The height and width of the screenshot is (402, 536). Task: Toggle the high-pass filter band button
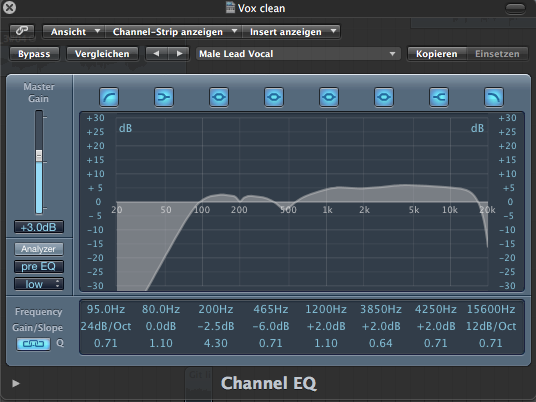pyautogui.click(x=109, y=97)
